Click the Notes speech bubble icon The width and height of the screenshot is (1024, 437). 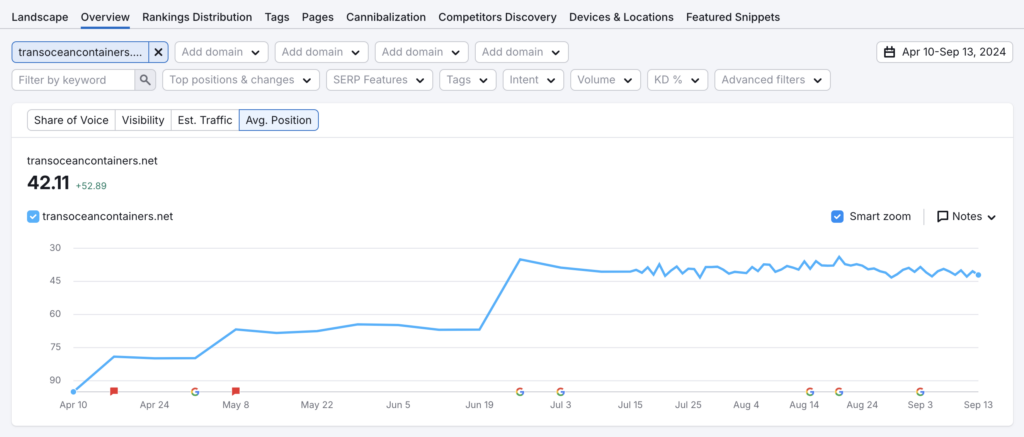(942, 216)
